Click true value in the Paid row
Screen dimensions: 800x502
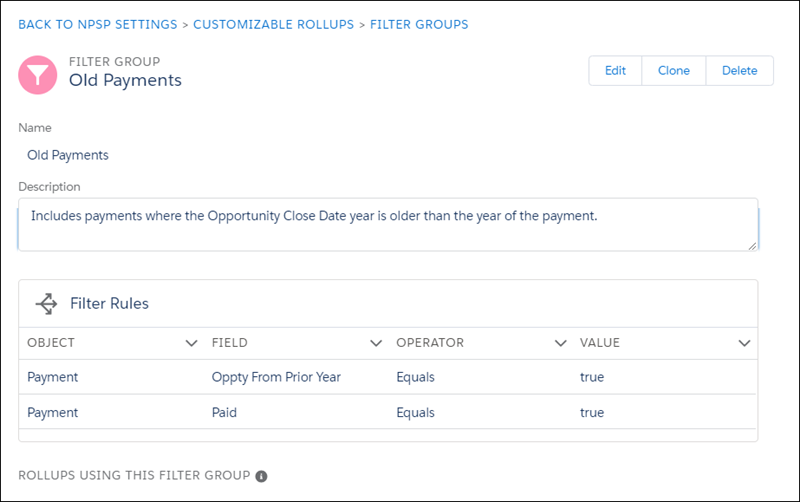coord(592,412)
